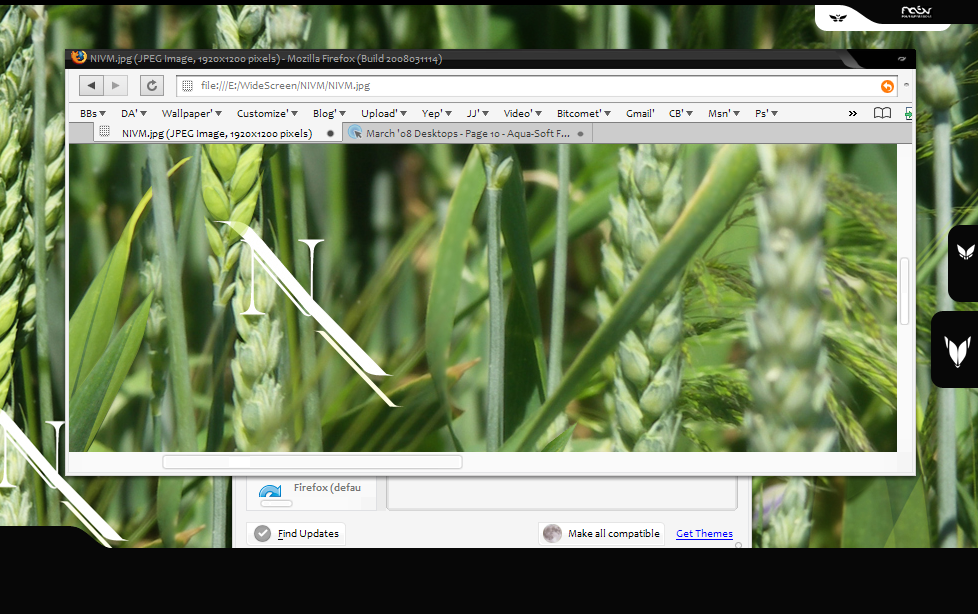978x614 pixels.
Task: Click the small dot button right of address bar
Action: tap(906, 85)
